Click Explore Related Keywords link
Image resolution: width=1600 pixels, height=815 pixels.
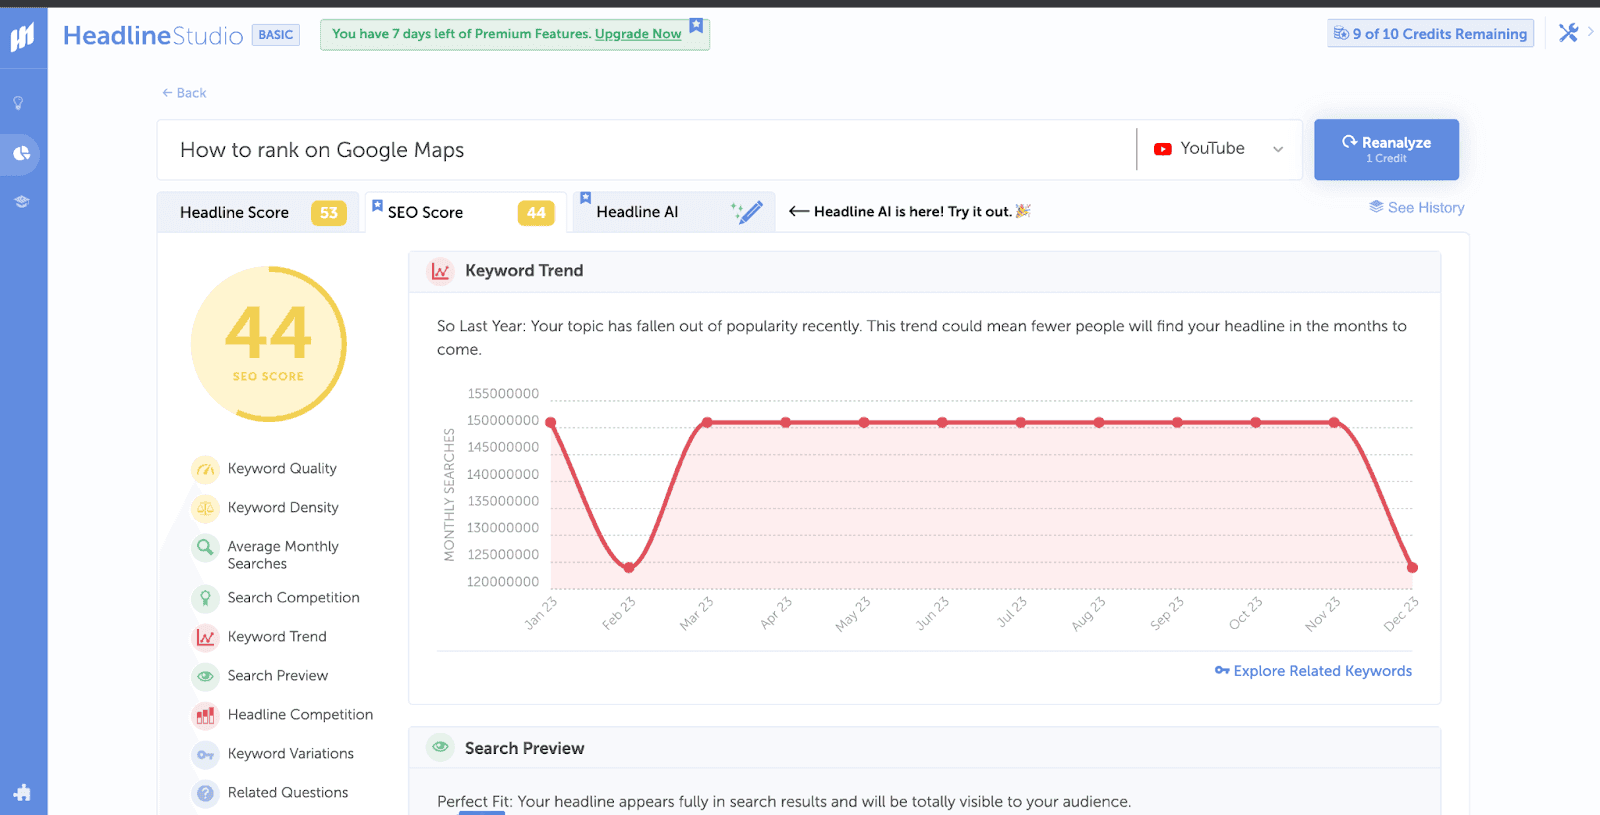pyautogui.click(x=1313, y=671)
